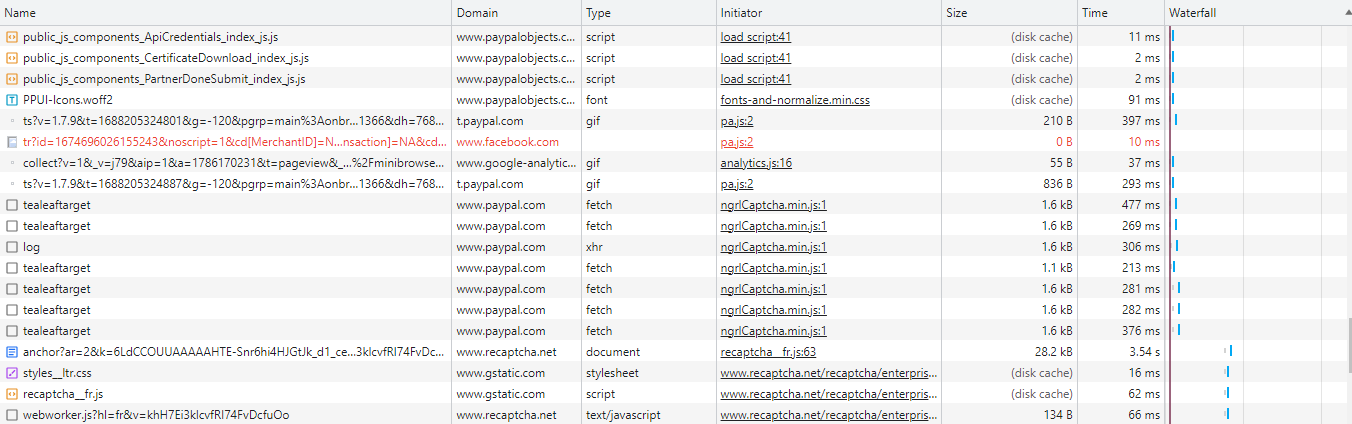Screen dimensions: 1352x424
Task: Click the file icon for webworker.js request
Action: pos(12,415)
